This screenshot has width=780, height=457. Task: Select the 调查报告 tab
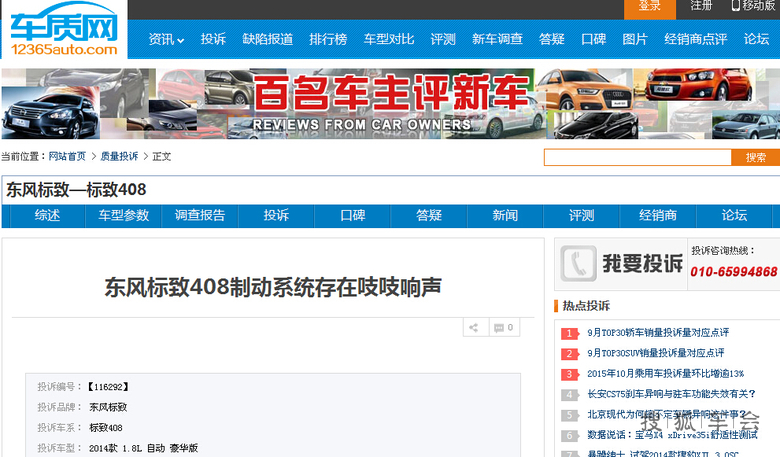click(200, 216)
